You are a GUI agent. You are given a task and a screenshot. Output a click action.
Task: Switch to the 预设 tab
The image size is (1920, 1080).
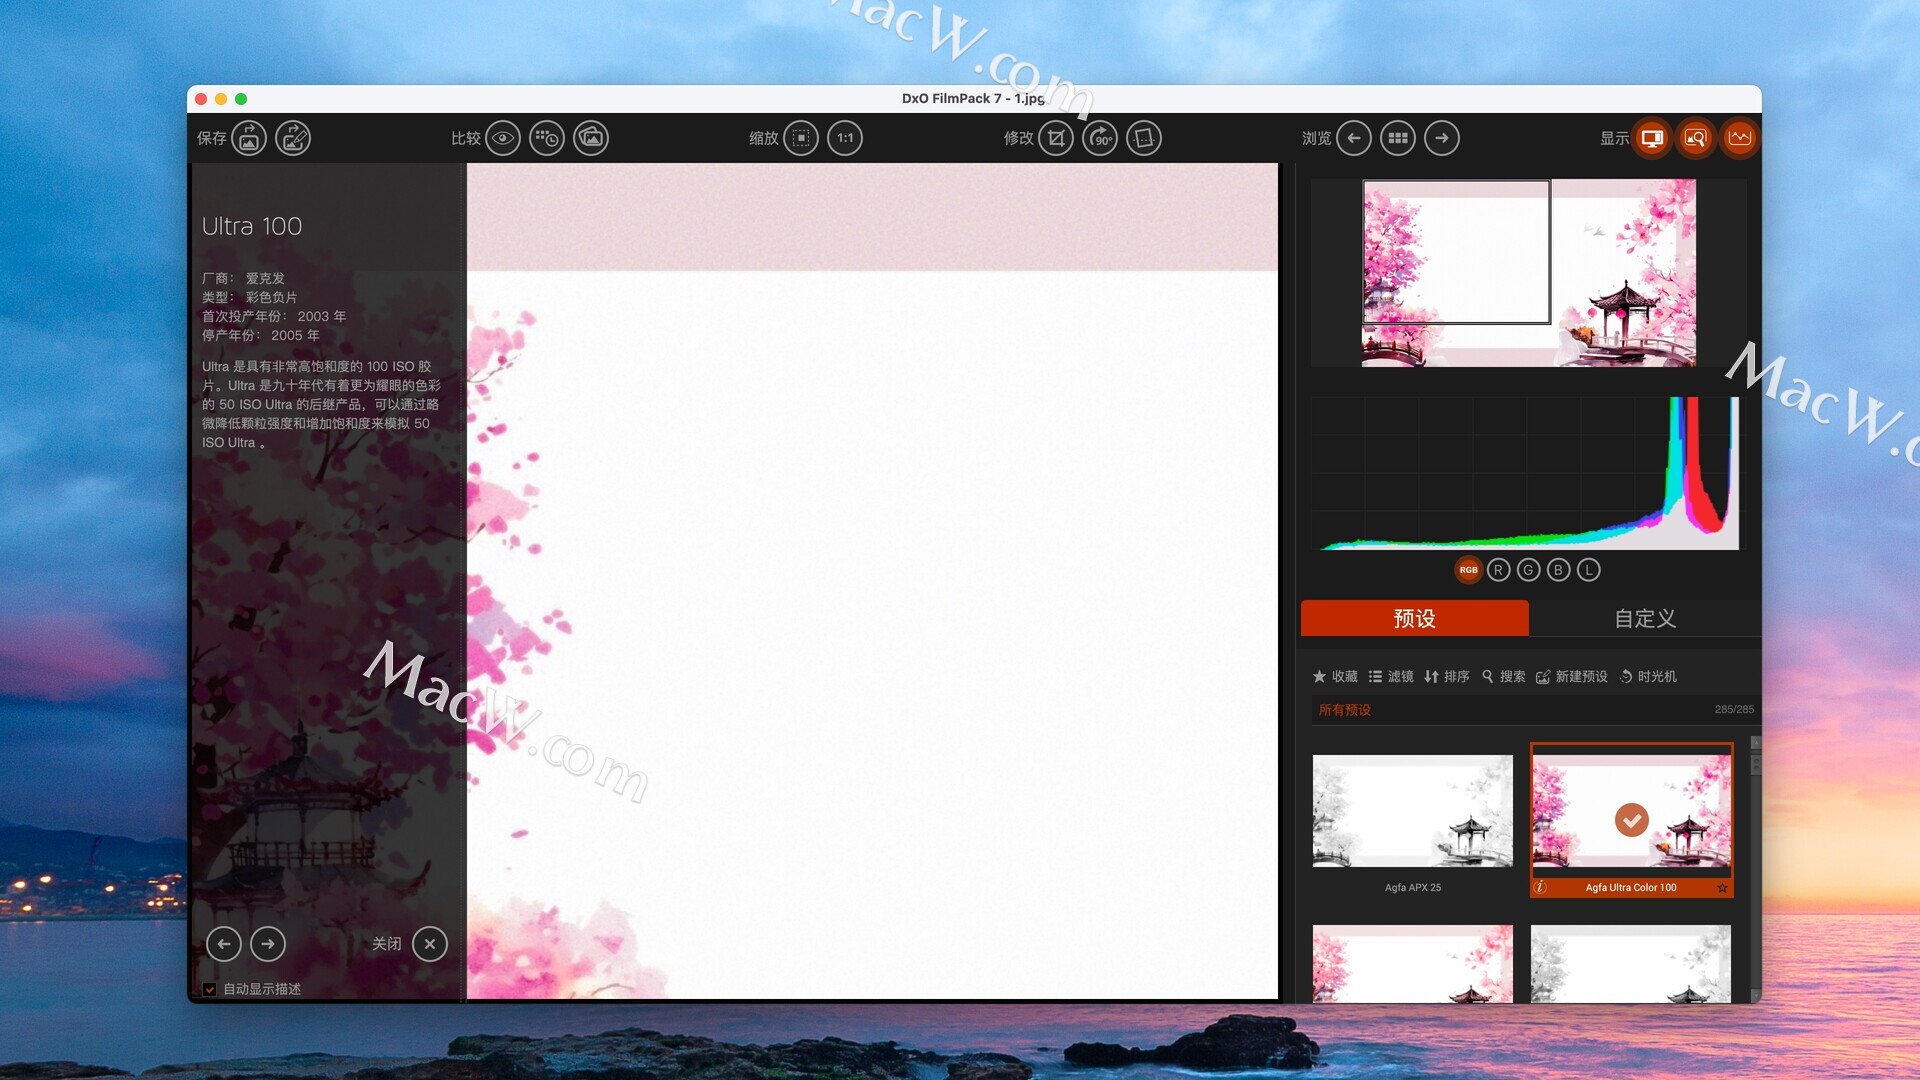click(x=1414, y=618)
